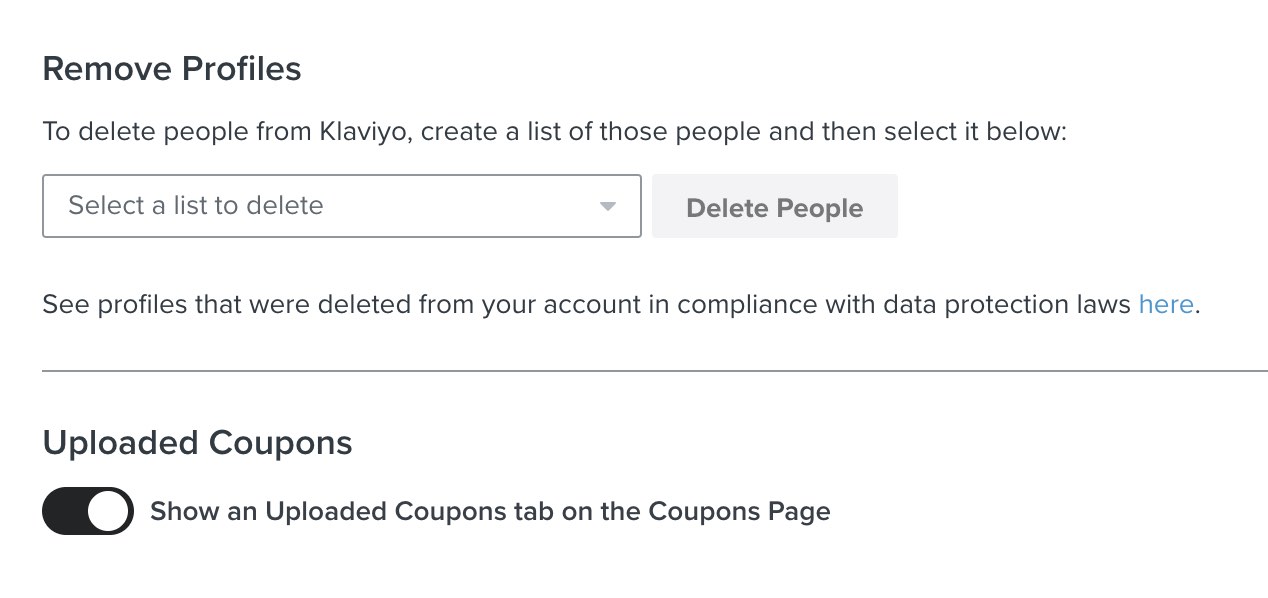This screenshot has width=1268, height=598.
Task: Activate the Delete People action
Action: (774, 207)
